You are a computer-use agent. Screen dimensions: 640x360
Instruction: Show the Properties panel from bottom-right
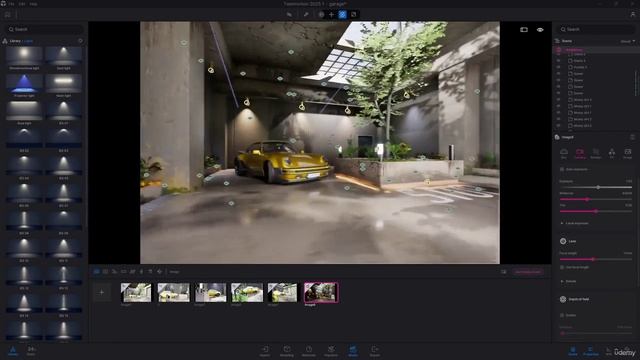point(591,351)
